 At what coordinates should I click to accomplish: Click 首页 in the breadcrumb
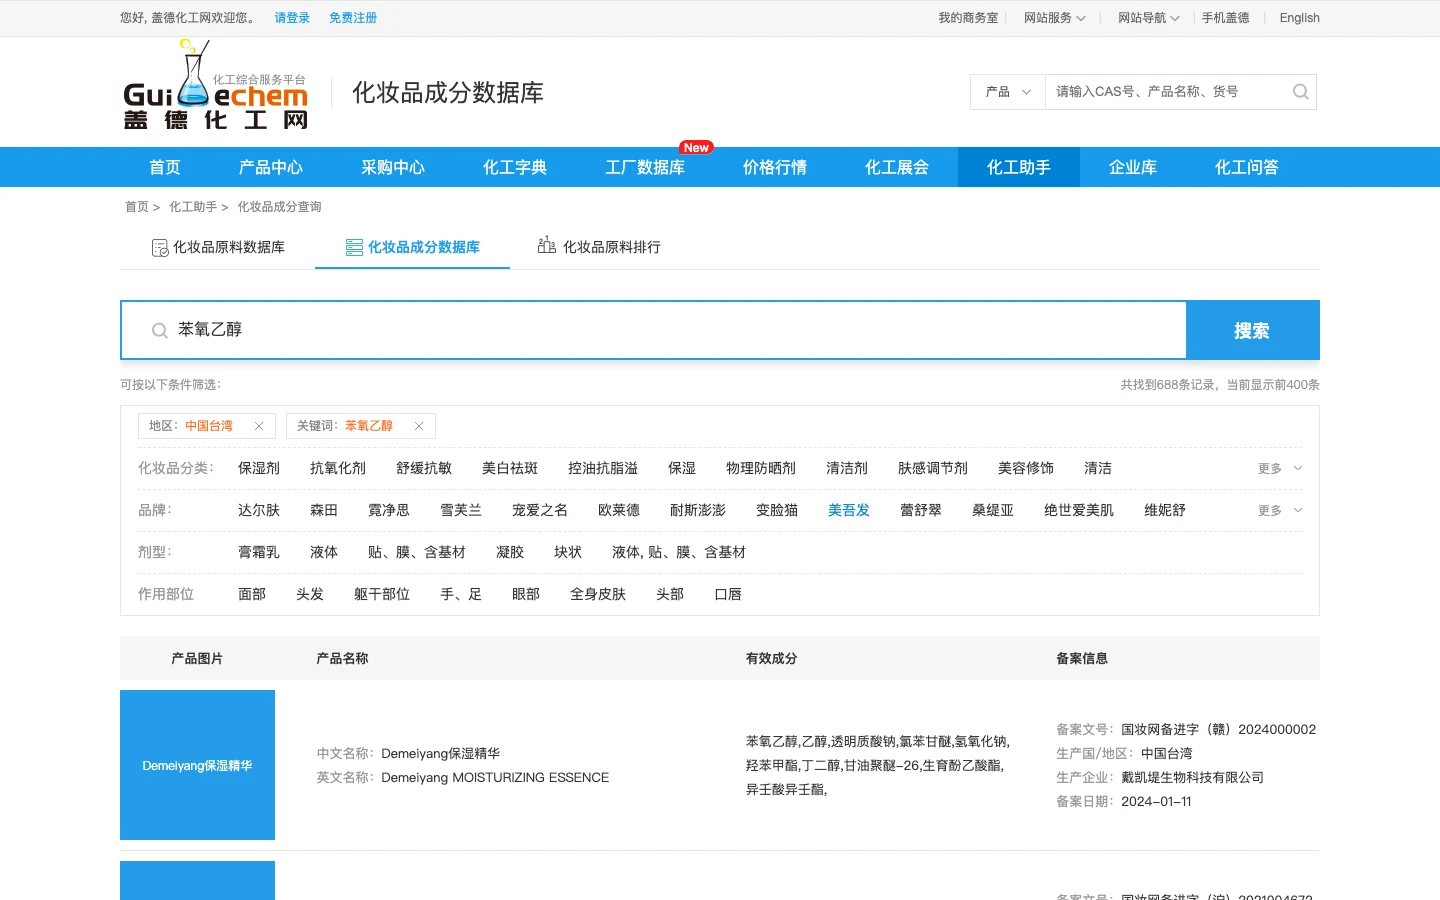click(137, 207)
